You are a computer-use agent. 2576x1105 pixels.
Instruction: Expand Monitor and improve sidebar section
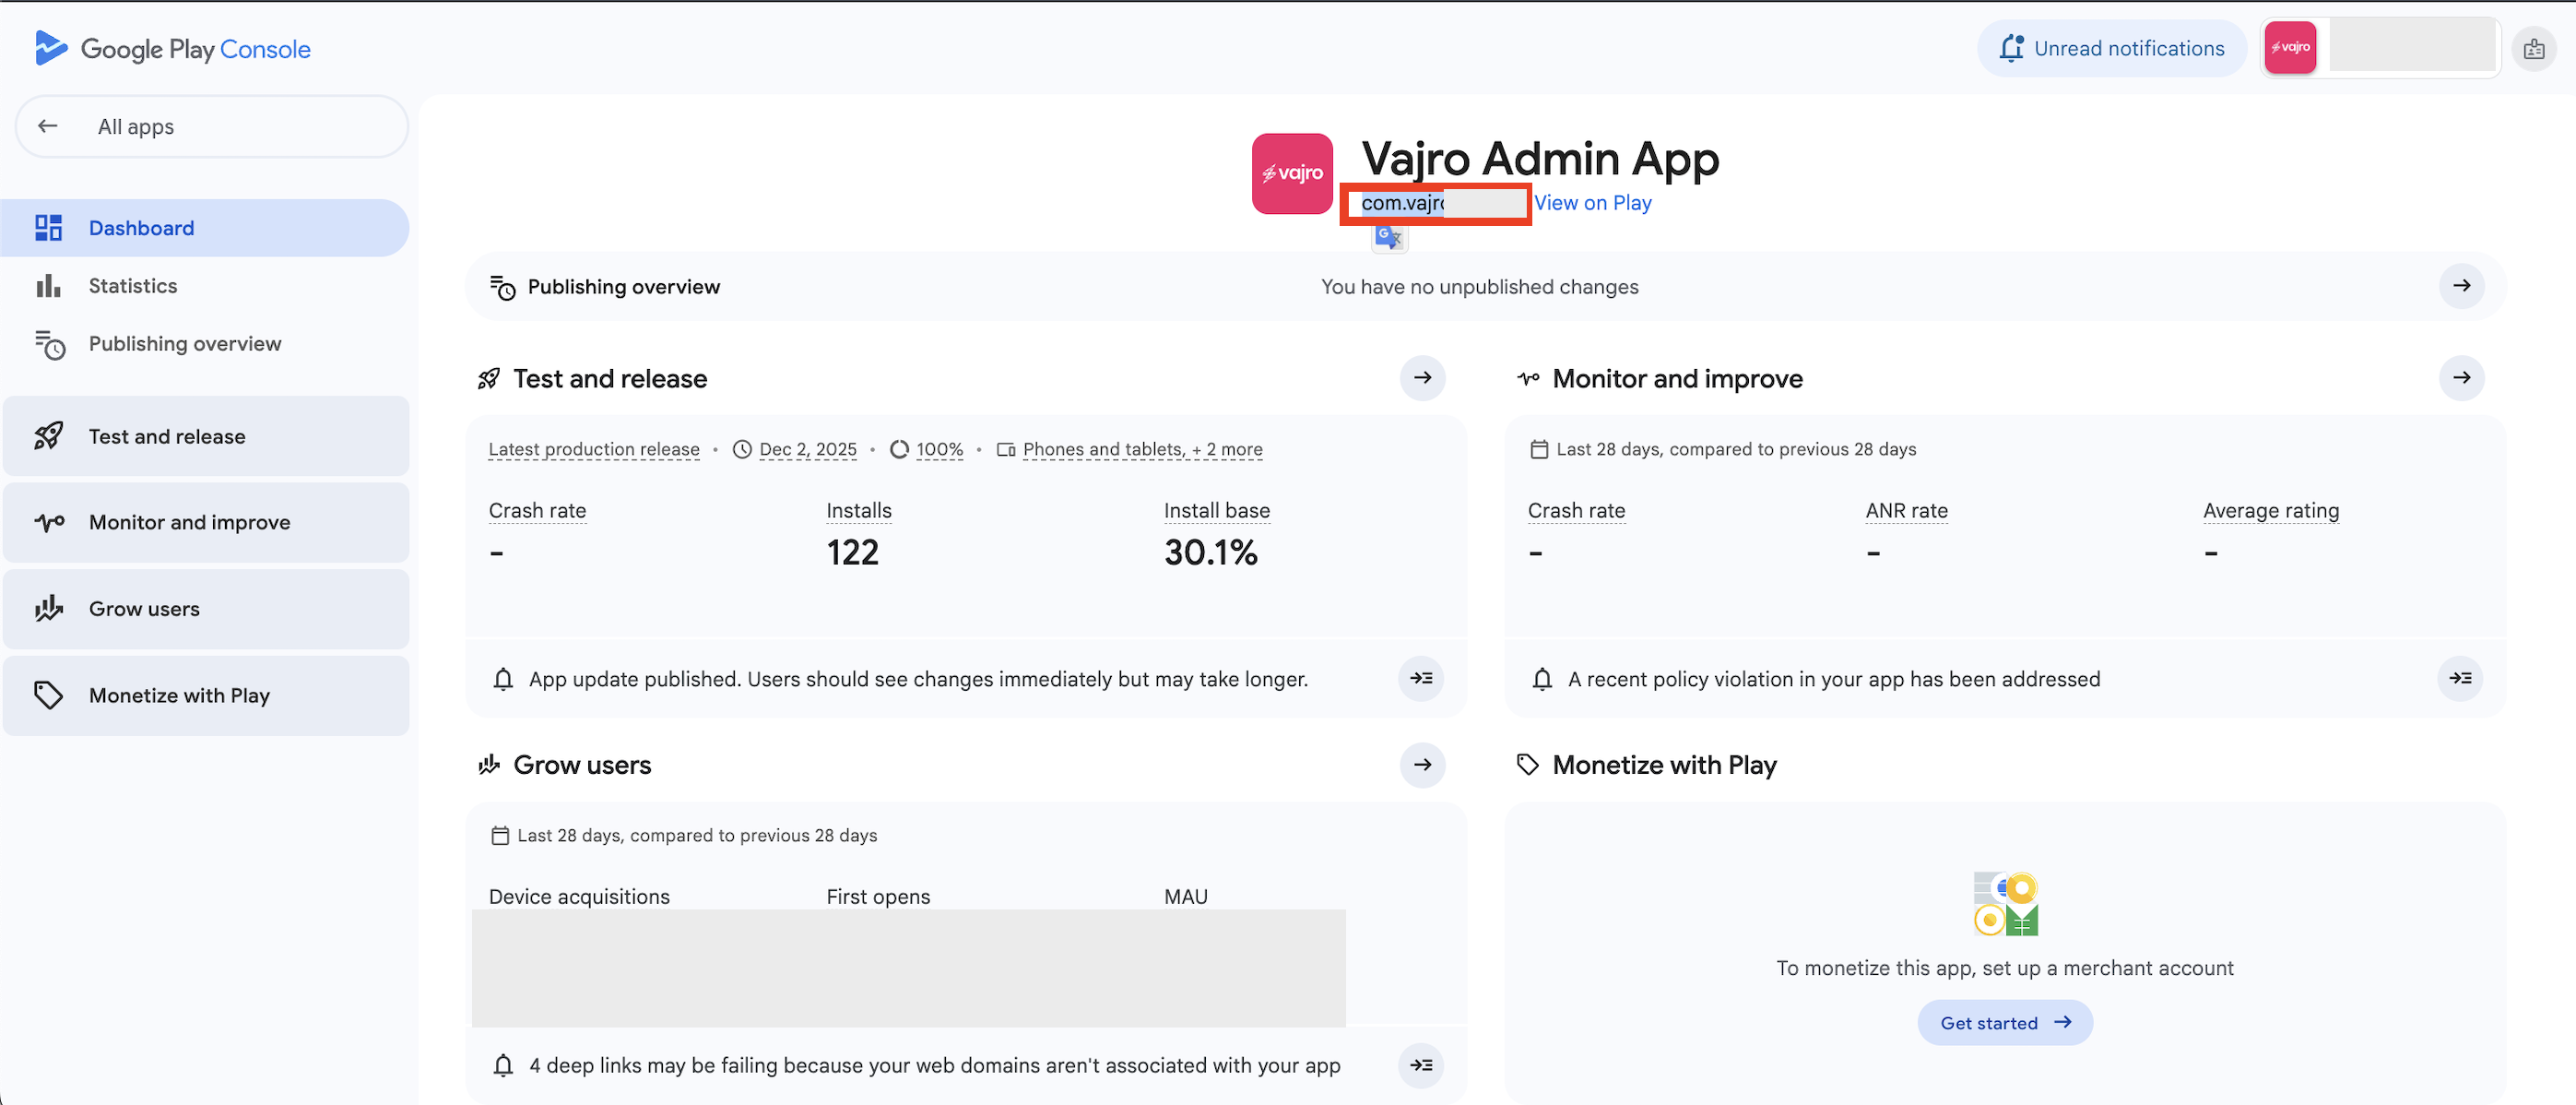(x=189, y=523)
